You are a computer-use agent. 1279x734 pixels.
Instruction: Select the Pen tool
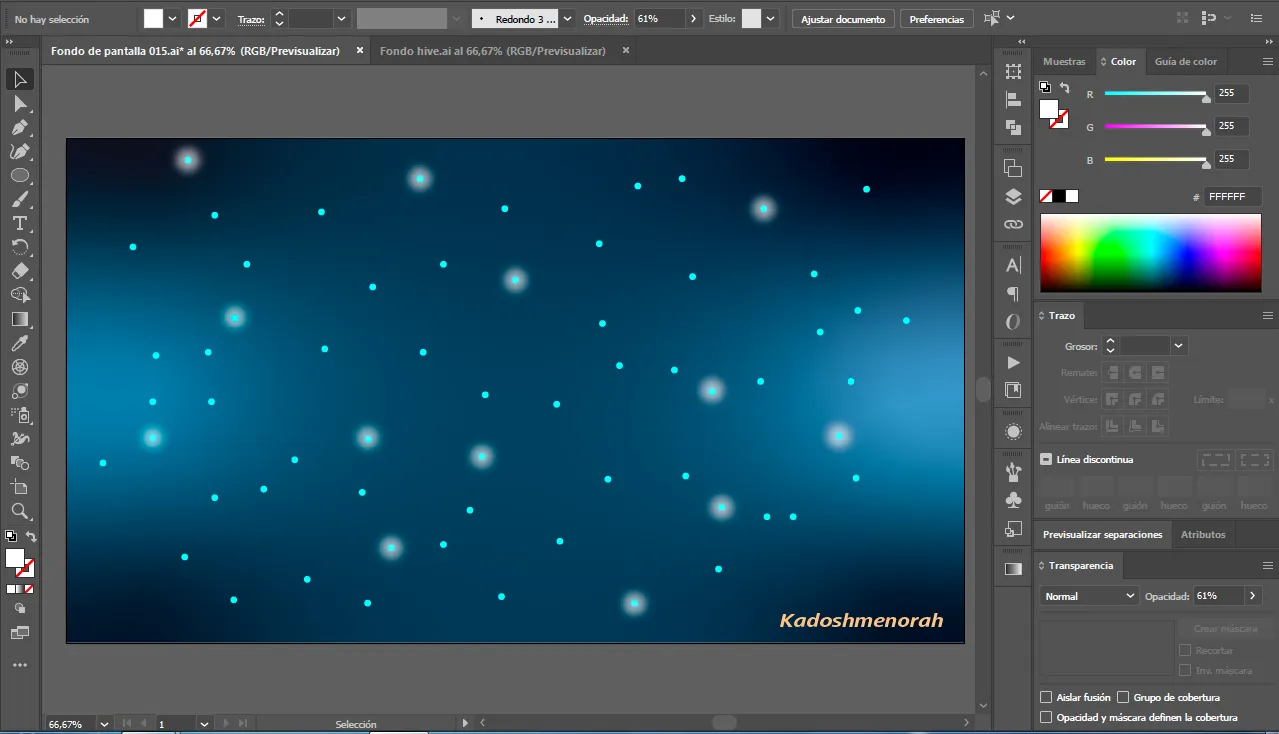pyautogui.click(x=20, y=128)
